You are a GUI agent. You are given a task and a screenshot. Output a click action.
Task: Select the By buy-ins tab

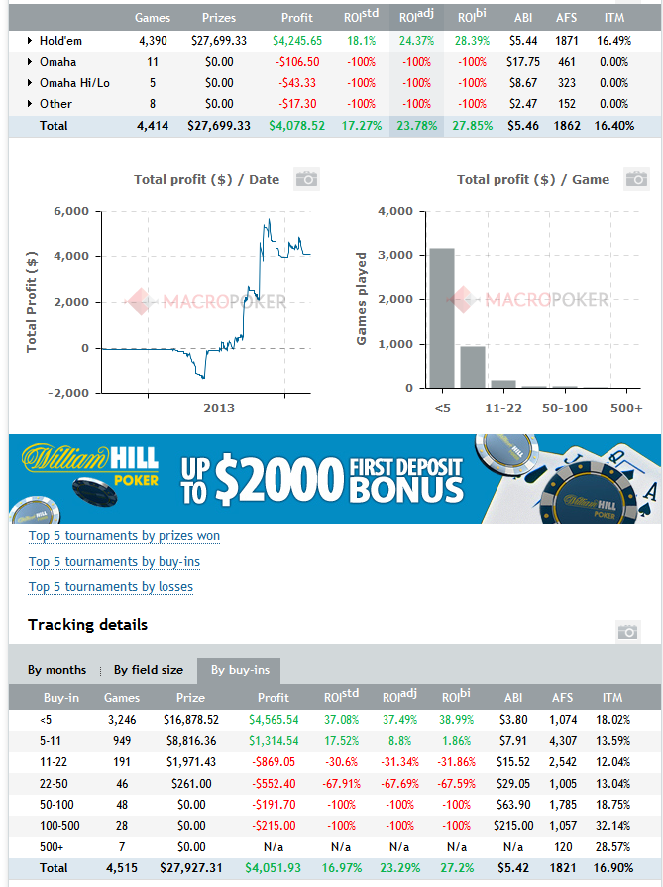[238, 670]
